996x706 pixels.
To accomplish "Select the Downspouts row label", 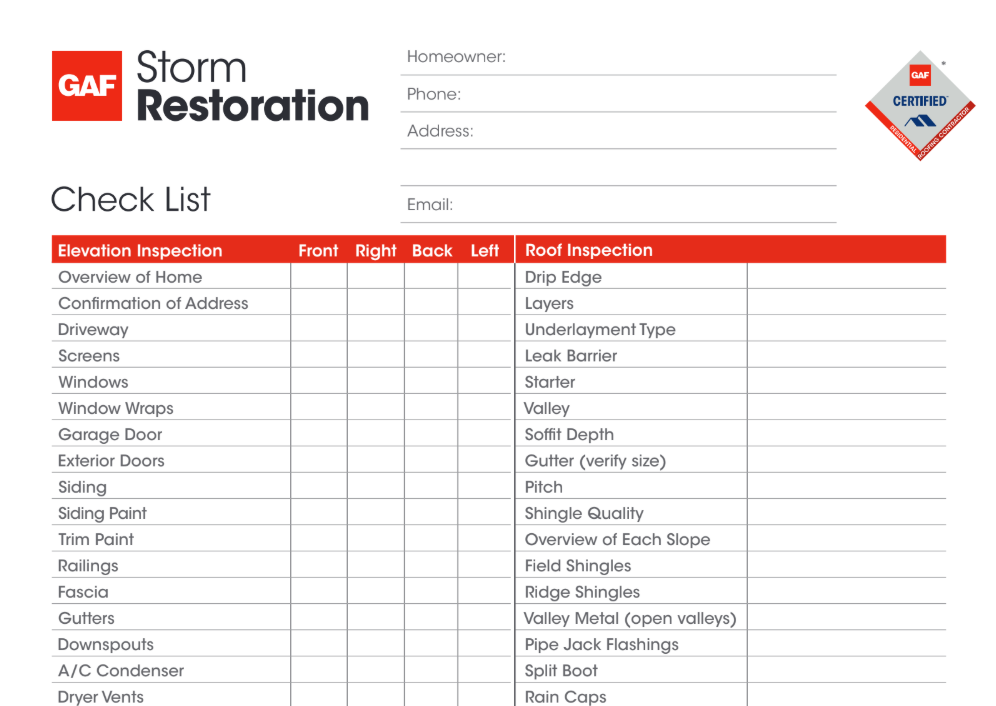I will click(106, 645).
